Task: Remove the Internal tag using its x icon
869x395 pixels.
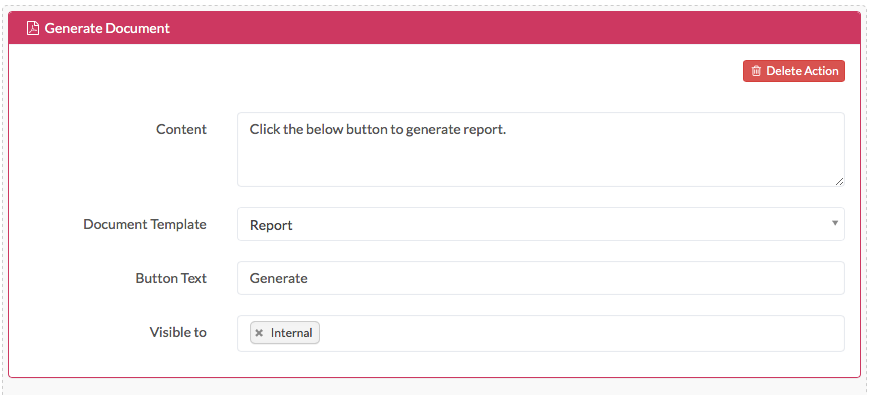Action: [x=259, y=333]
